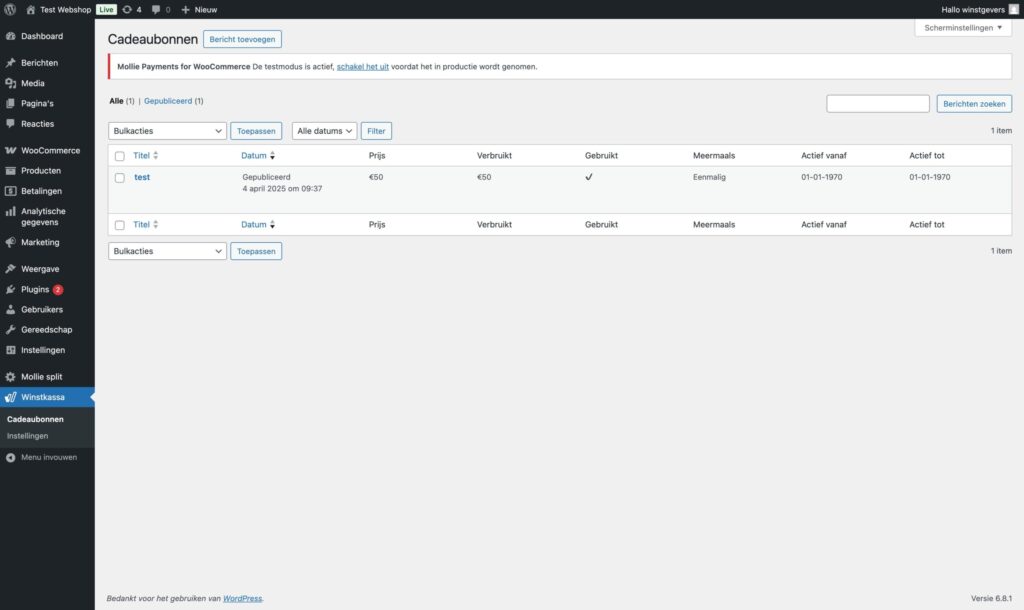
Task: Click the Menu invouwen collapse arrow icon
Action: pyautogui.click(x=10, y=458)
